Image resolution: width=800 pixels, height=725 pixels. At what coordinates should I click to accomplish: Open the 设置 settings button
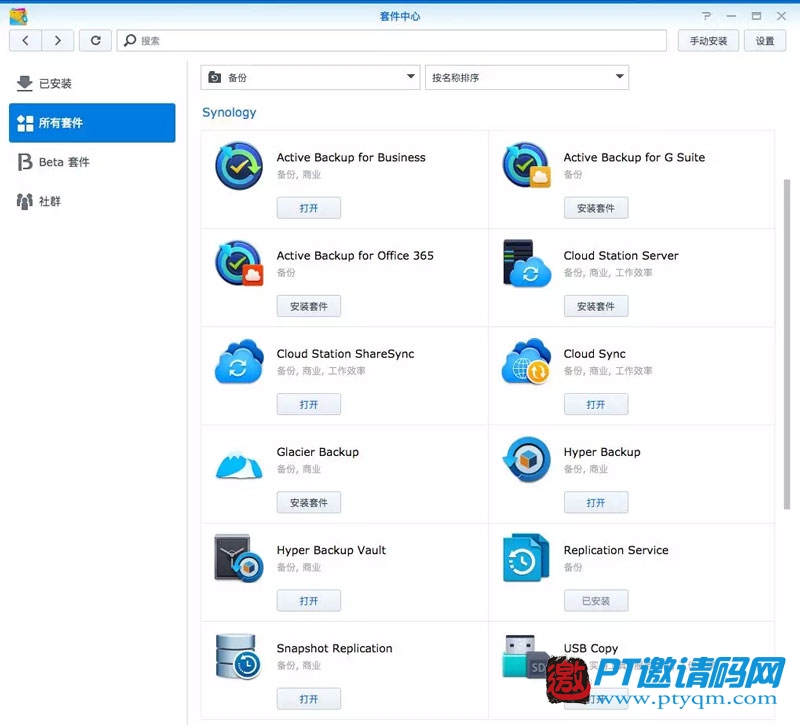(764, 41)
